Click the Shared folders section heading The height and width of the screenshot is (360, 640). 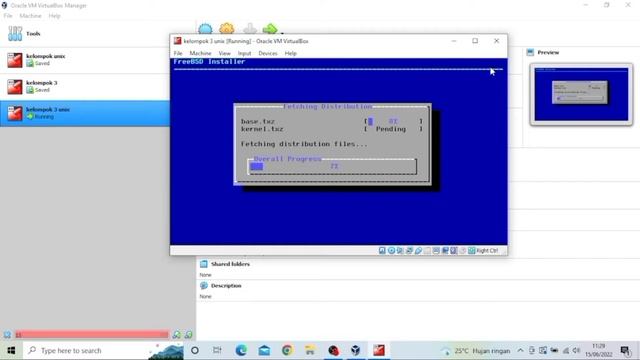point(230,264)
